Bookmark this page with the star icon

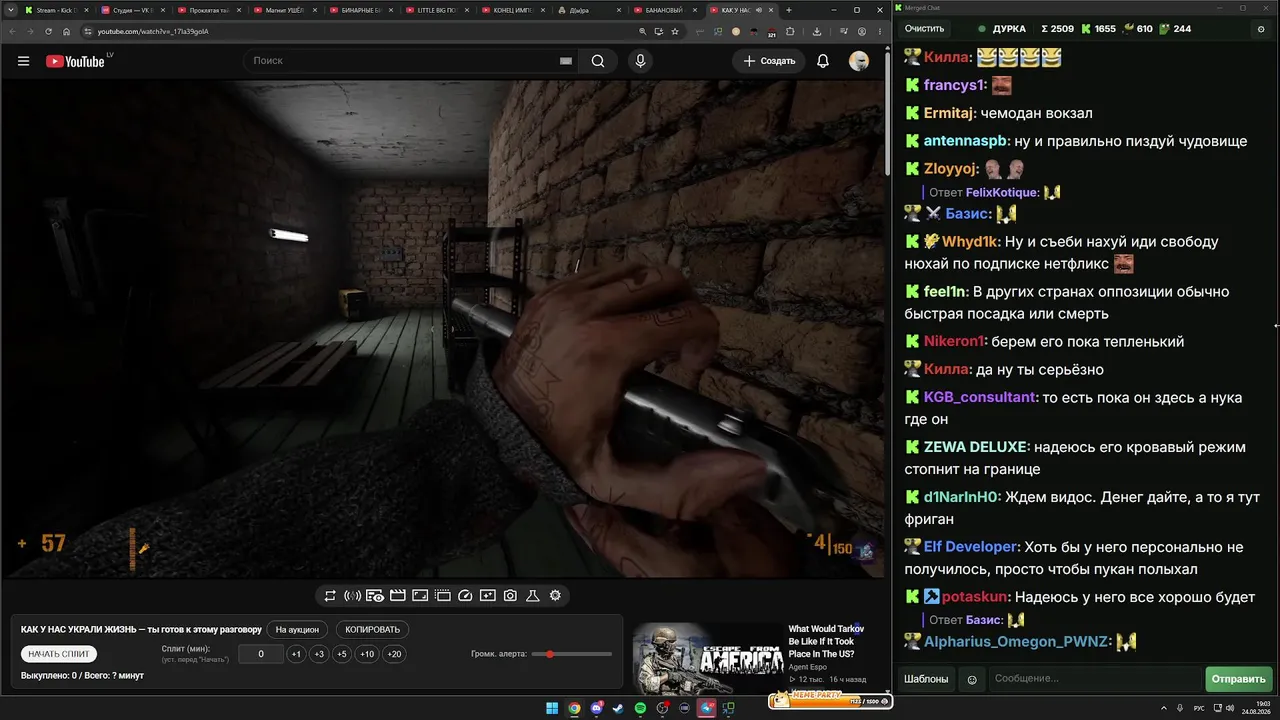[x=677, y=31]
